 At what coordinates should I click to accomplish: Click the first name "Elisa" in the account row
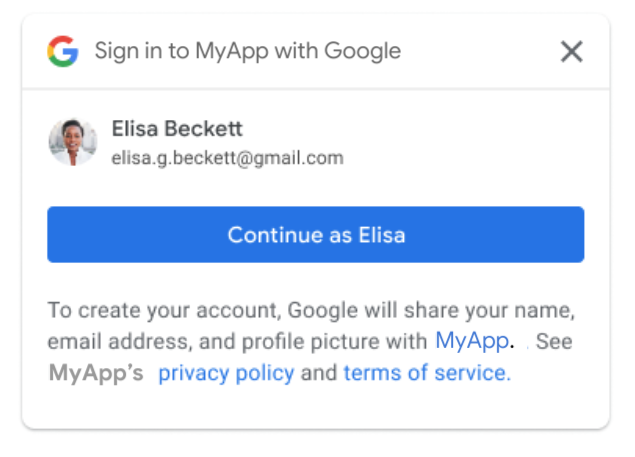(135, 129)
